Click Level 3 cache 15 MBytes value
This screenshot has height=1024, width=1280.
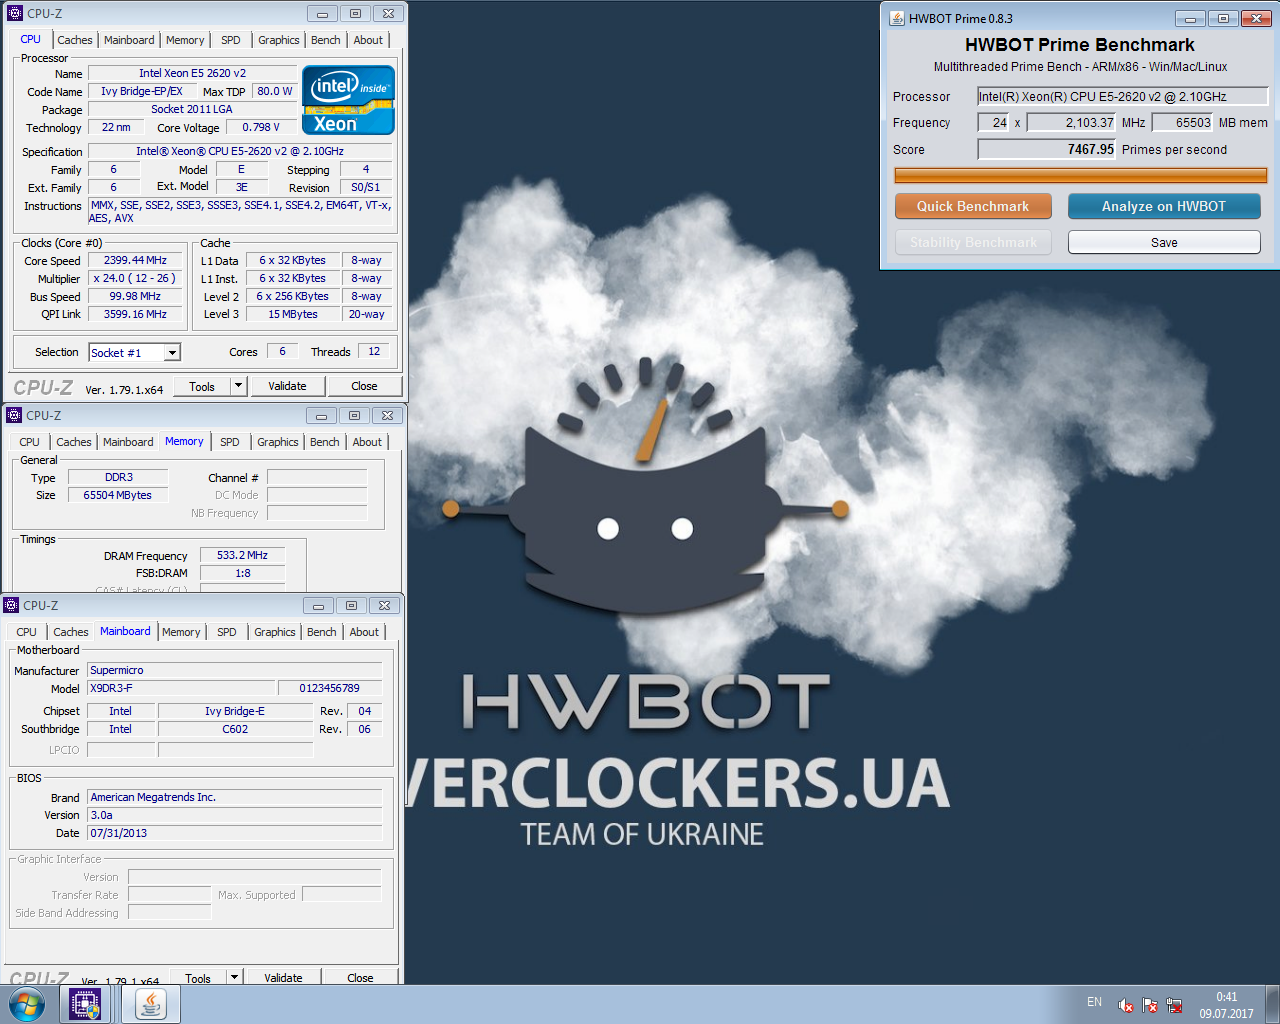click(x=293, y=314)
